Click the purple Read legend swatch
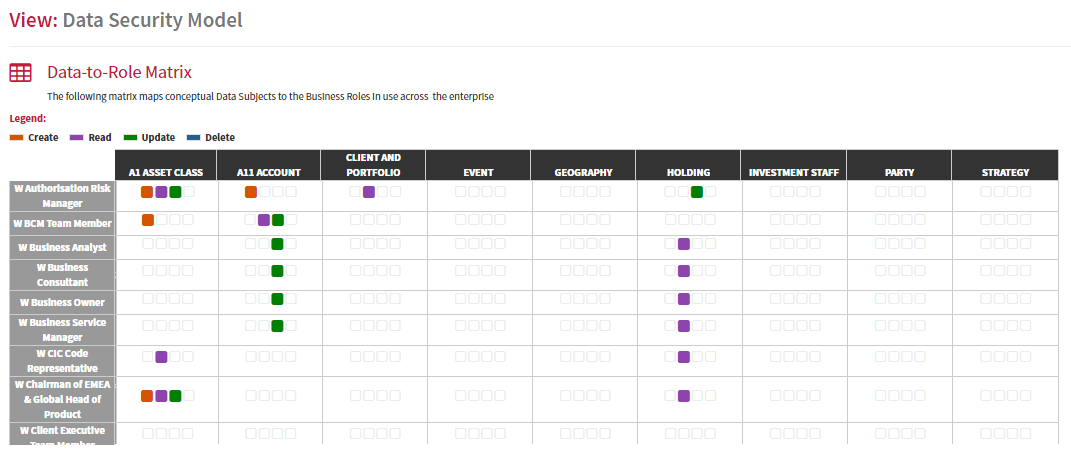The width and height of the screenshot is (1071, 450). (x=77, y=138)
